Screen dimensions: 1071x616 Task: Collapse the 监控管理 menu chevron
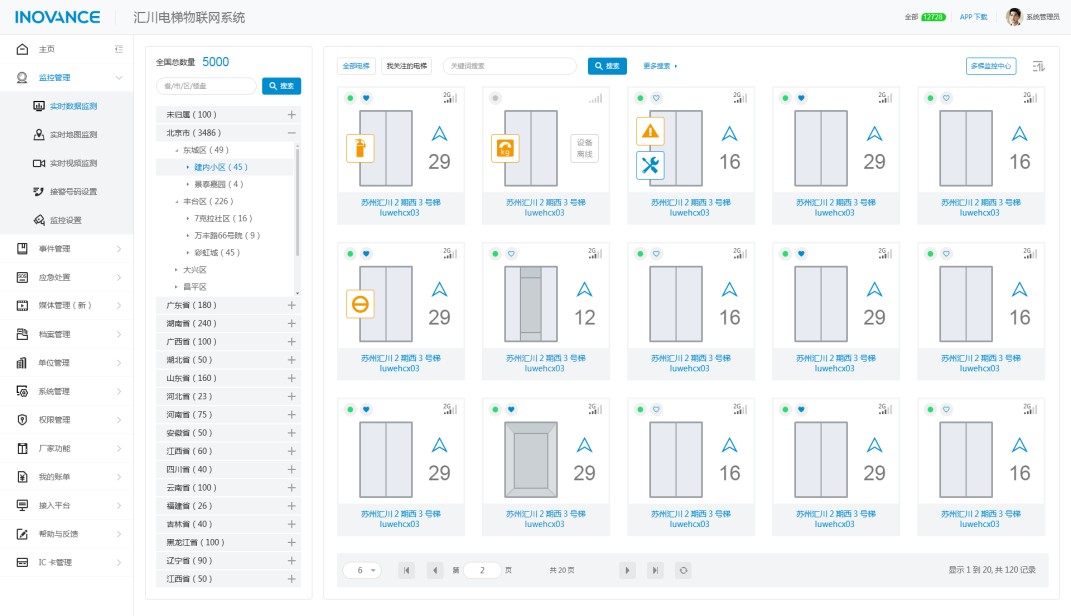pos(119,78)
